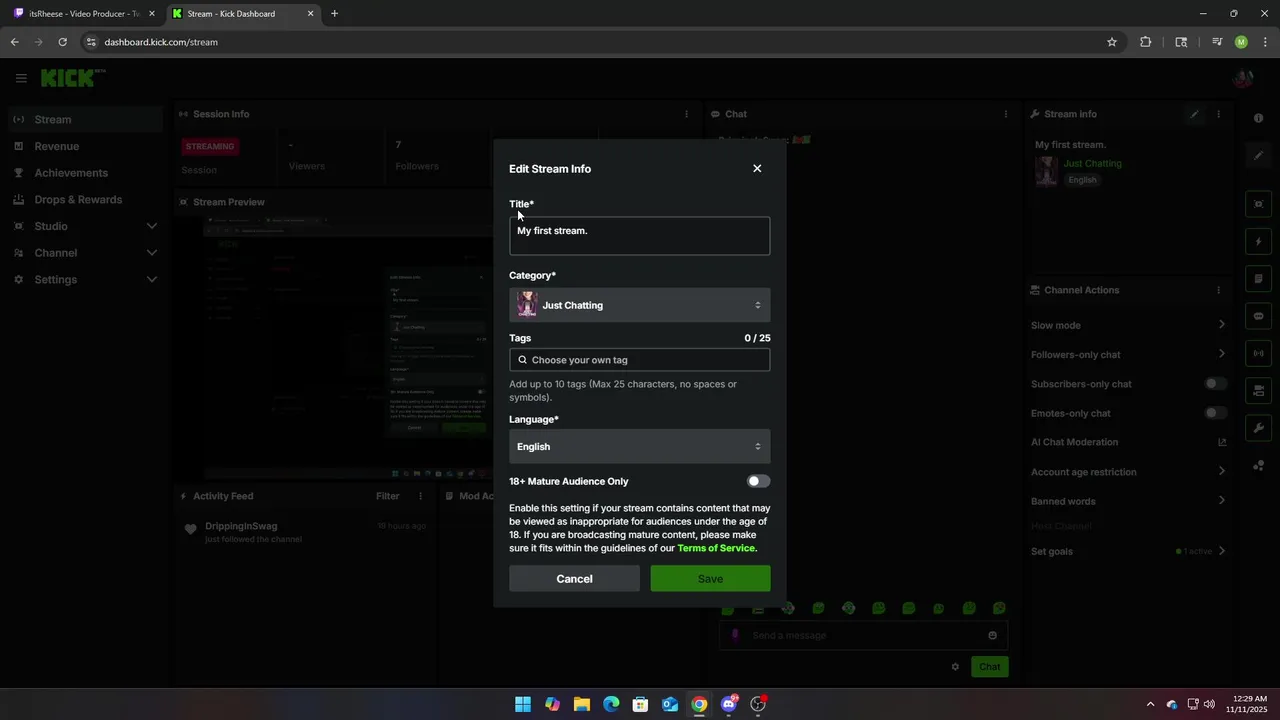Open the English language dropdown in the dialog
The image size is (1280, 720).
pyautogui.click(x=640, y=446)
